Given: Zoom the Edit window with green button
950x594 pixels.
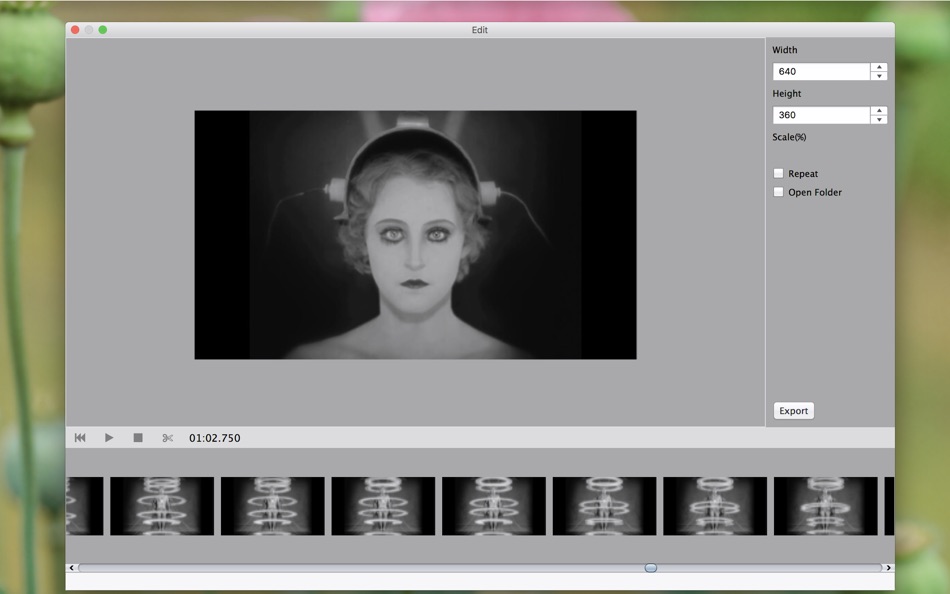Looking at the screenshot, I should (103, 30).
